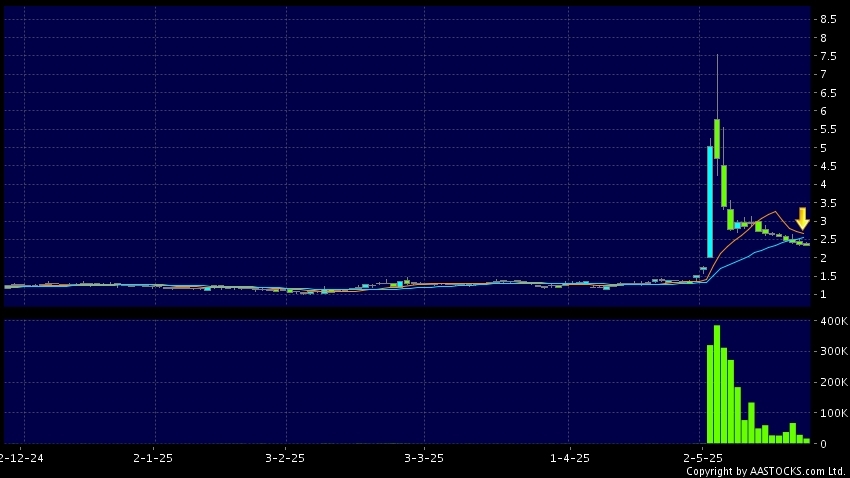This screenshot has width=850, height=478.
Task: Click the 2-1-25 date label
Action: coord(153,458)
